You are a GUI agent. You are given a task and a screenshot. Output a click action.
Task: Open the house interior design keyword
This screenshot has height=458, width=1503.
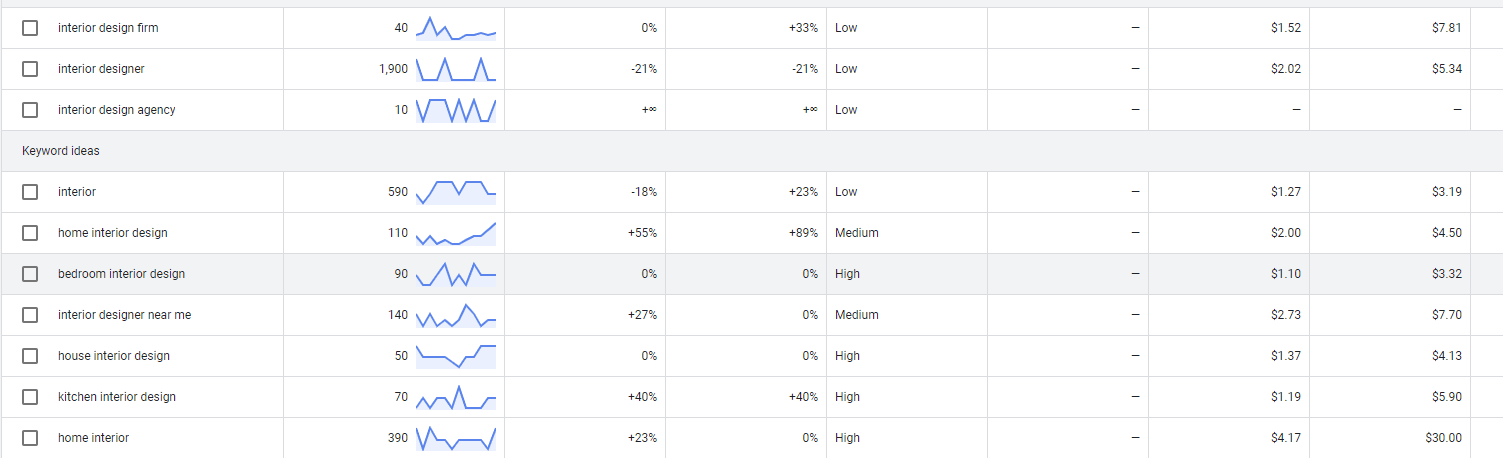(114, 356)
